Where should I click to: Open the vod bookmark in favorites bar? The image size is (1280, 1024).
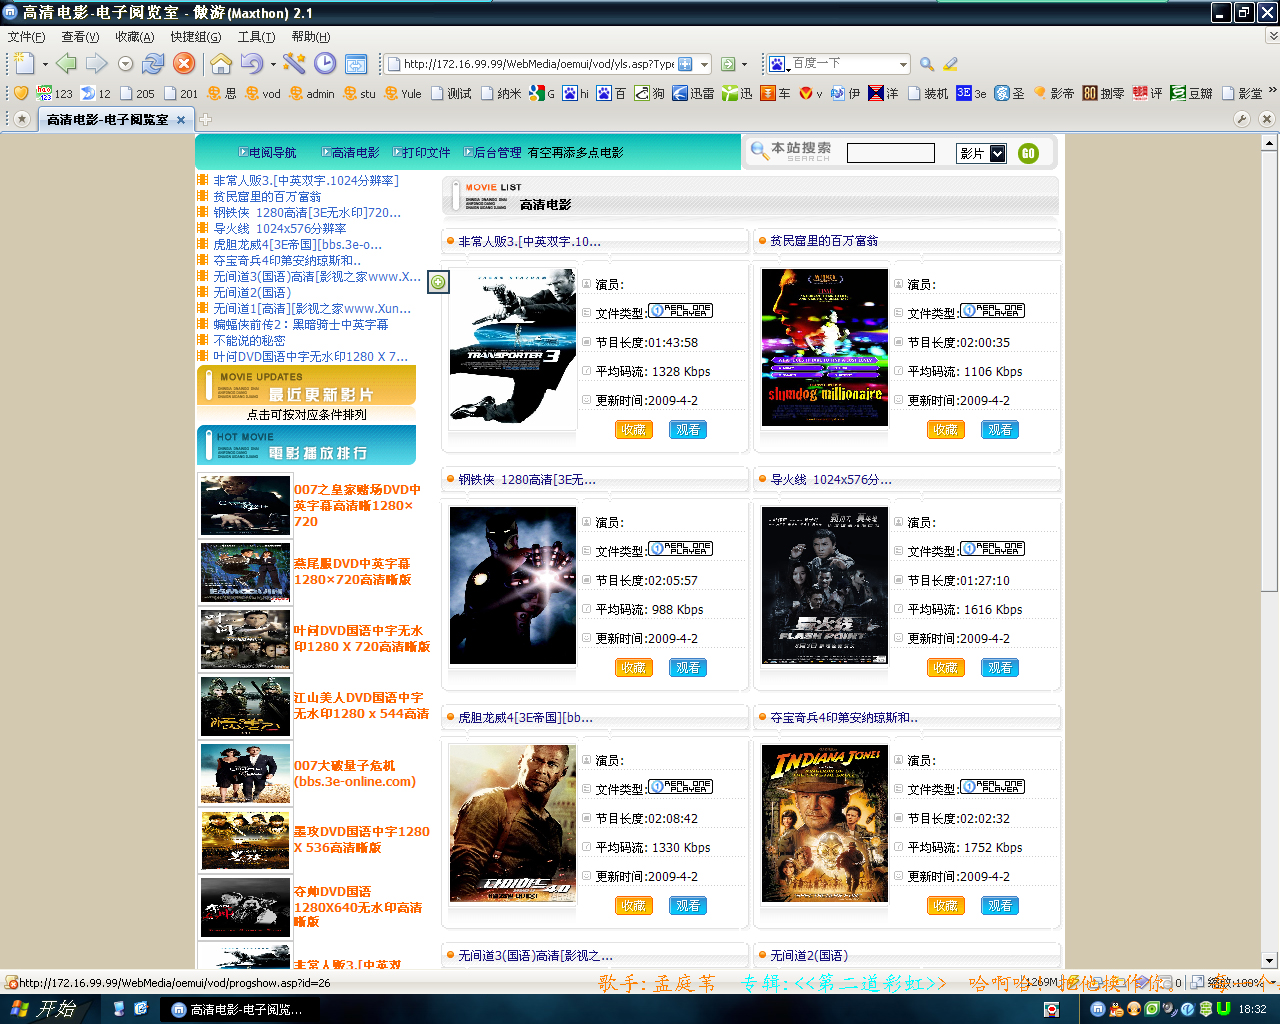pyautogui.click(x=262, y=93)
